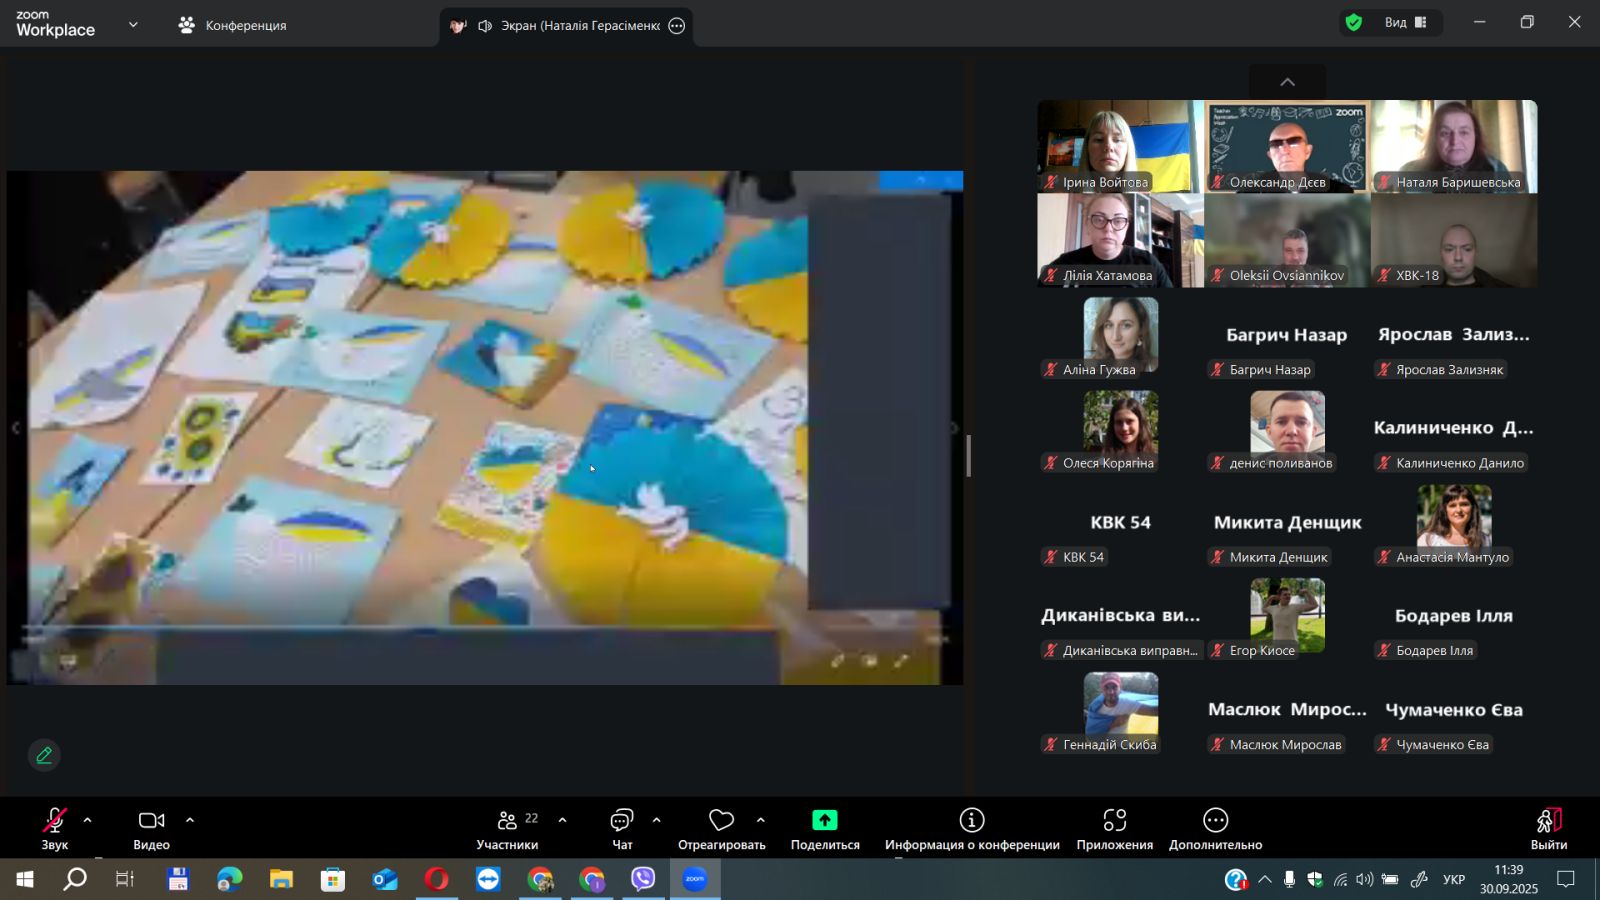The width and height of the screenshot is (1600, 900).
Task: Open the Apps (Приложения) panel
Action: point(1114,828)
